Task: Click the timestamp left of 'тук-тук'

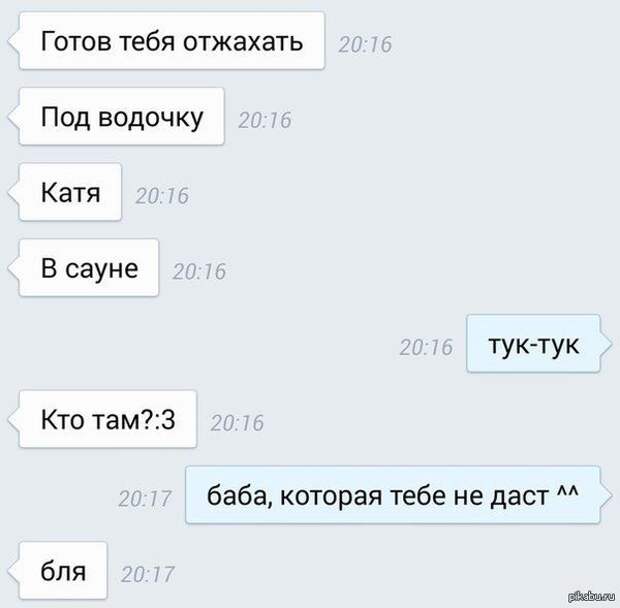Action: (426, 347)
